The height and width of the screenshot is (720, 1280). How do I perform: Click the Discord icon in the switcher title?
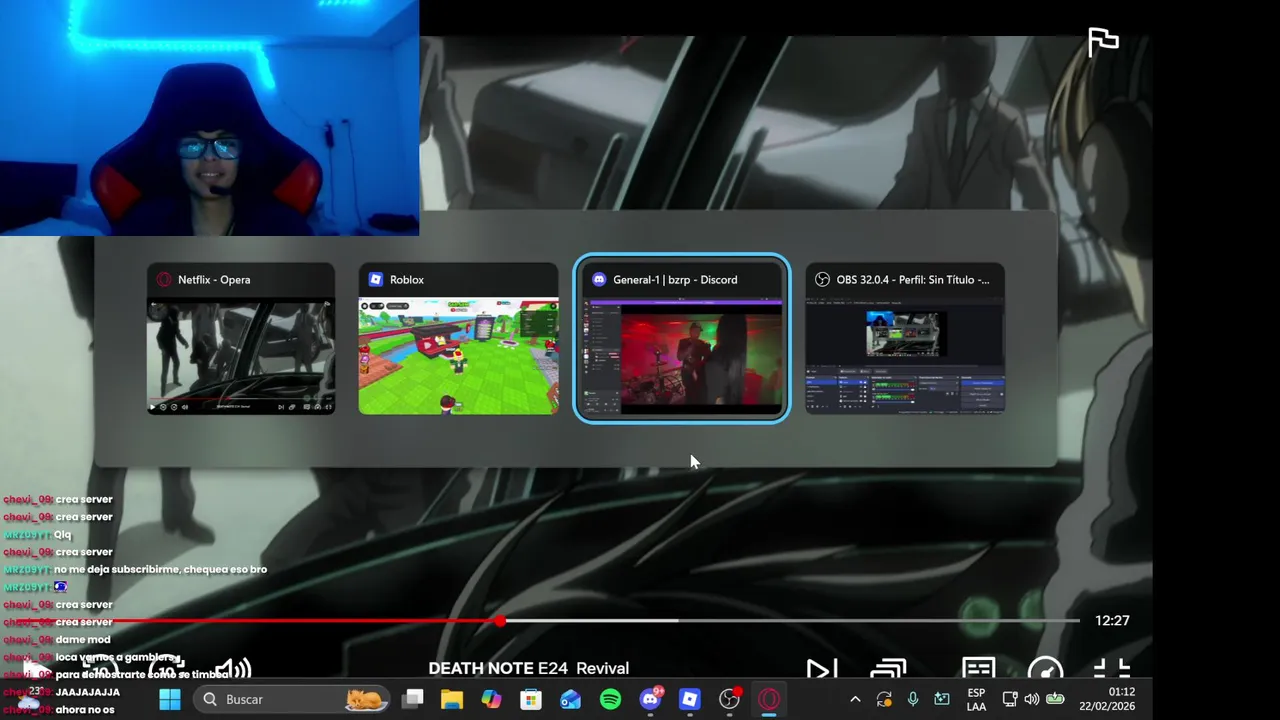click(x=599, y=280)
